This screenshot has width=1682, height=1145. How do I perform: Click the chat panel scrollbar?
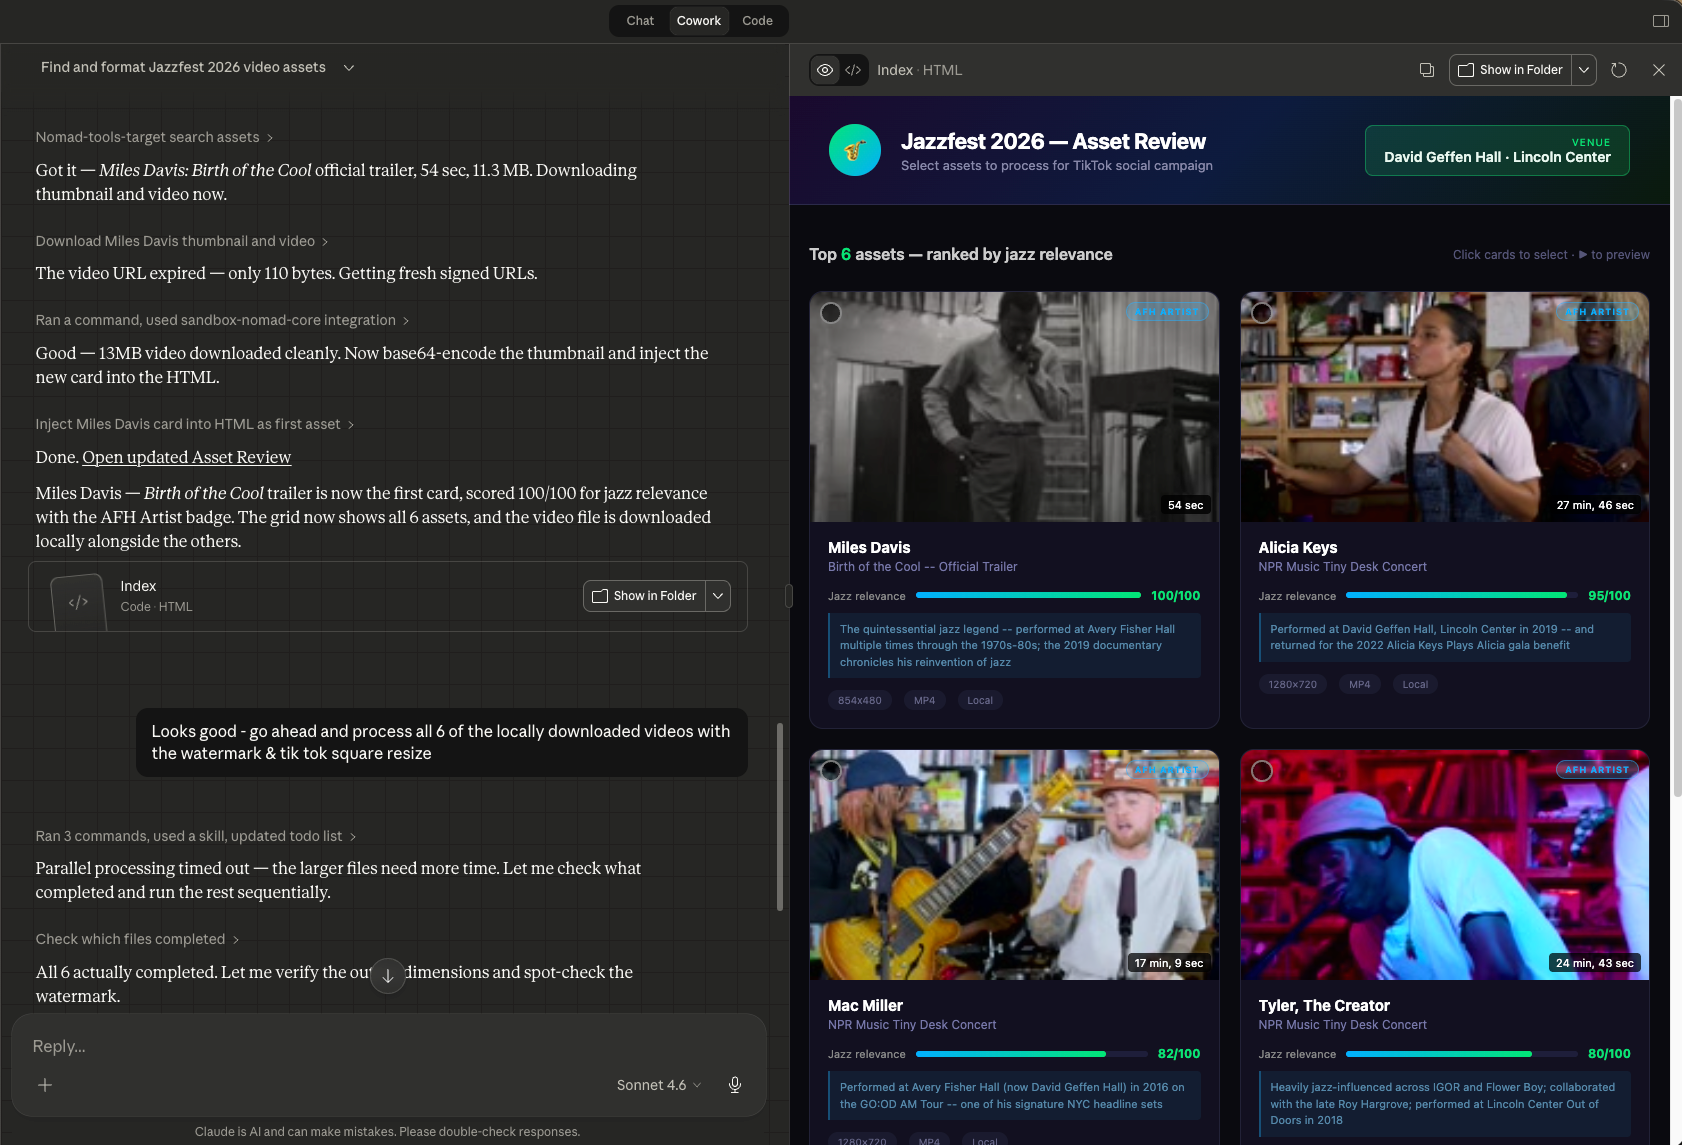tap(780, 816)
